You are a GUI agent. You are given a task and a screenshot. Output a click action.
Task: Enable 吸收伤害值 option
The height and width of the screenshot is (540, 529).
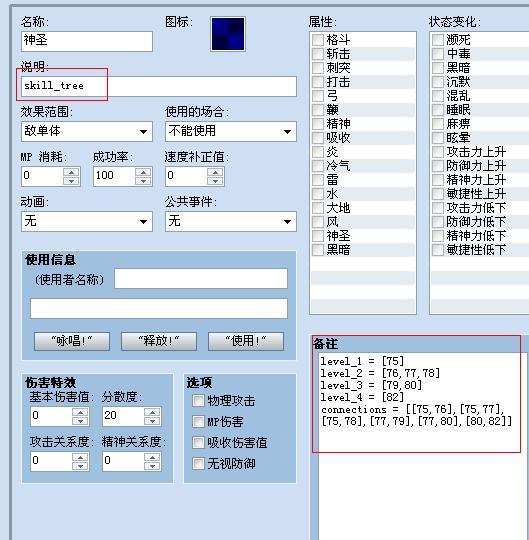point(198,443)
